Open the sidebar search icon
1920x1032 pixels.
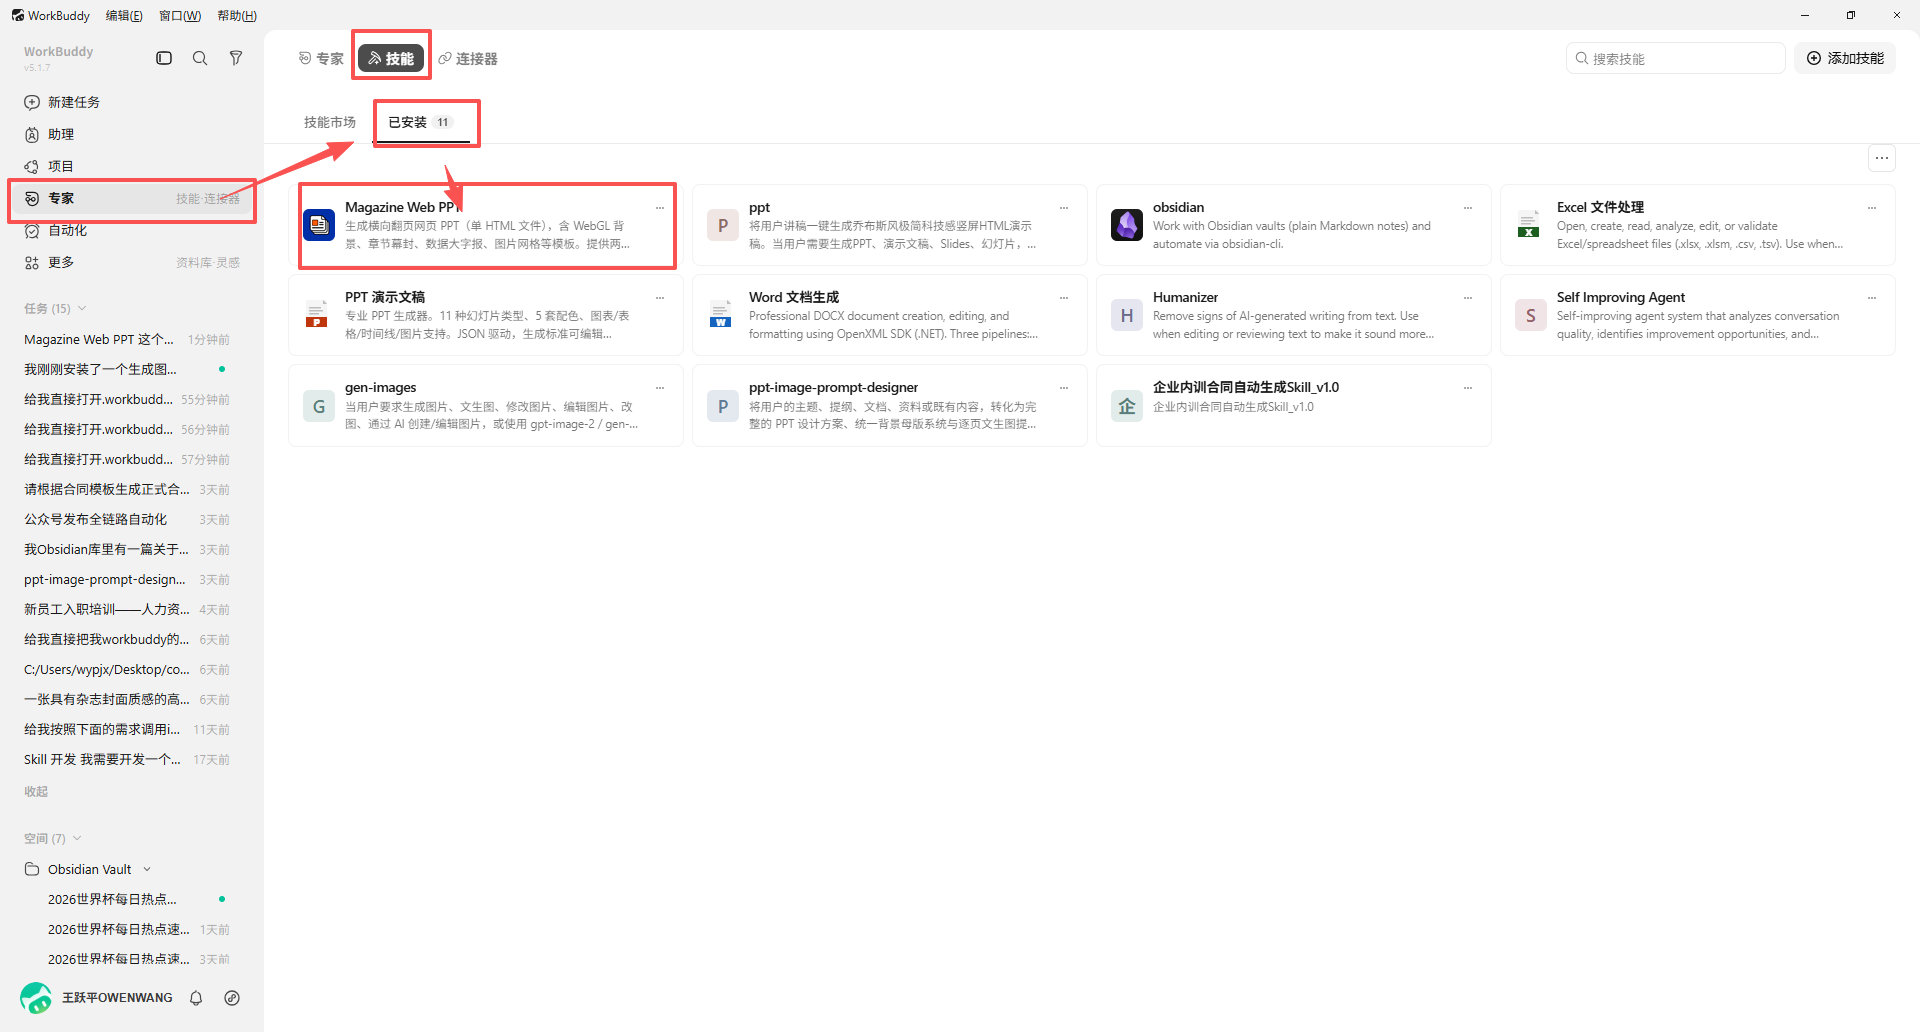click(200, 58)
